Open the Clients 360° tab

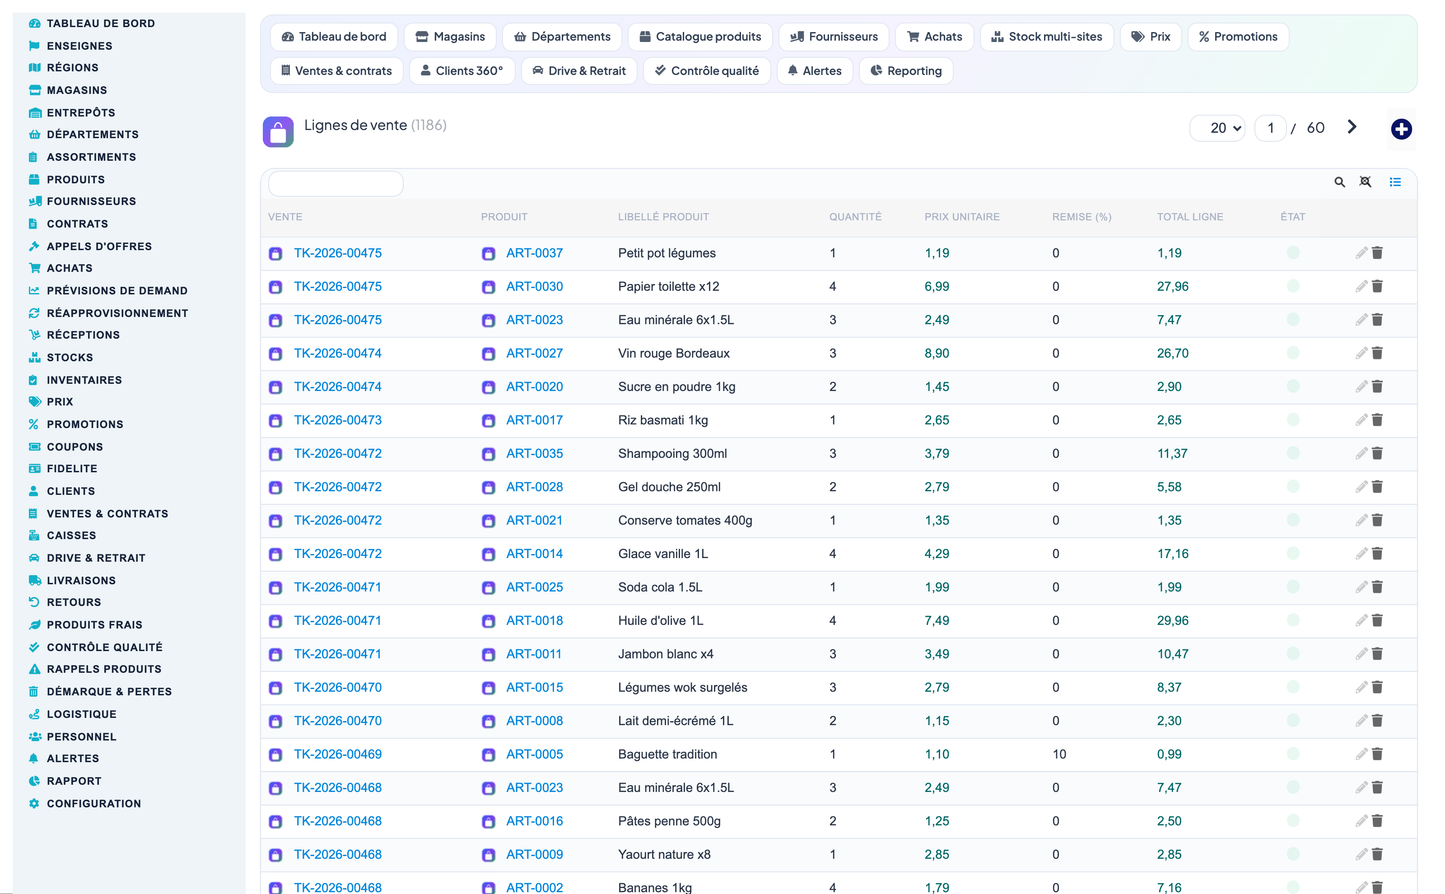[462, 71]
